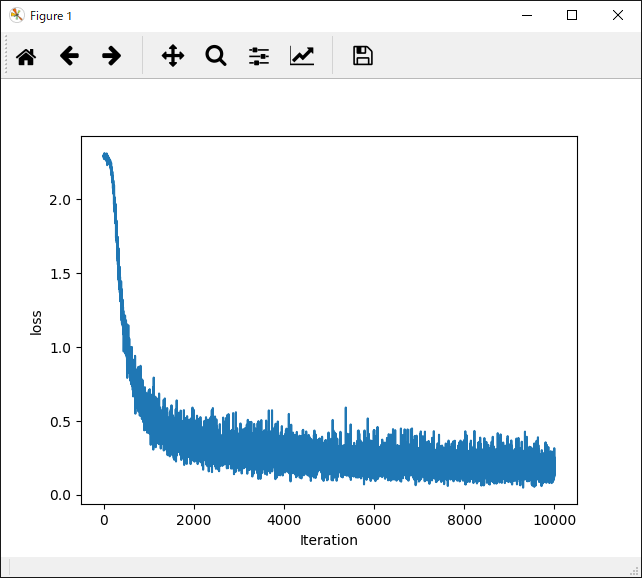Click the Iteration x-axis label
642x578 pixels.
[x=328, y=540]
